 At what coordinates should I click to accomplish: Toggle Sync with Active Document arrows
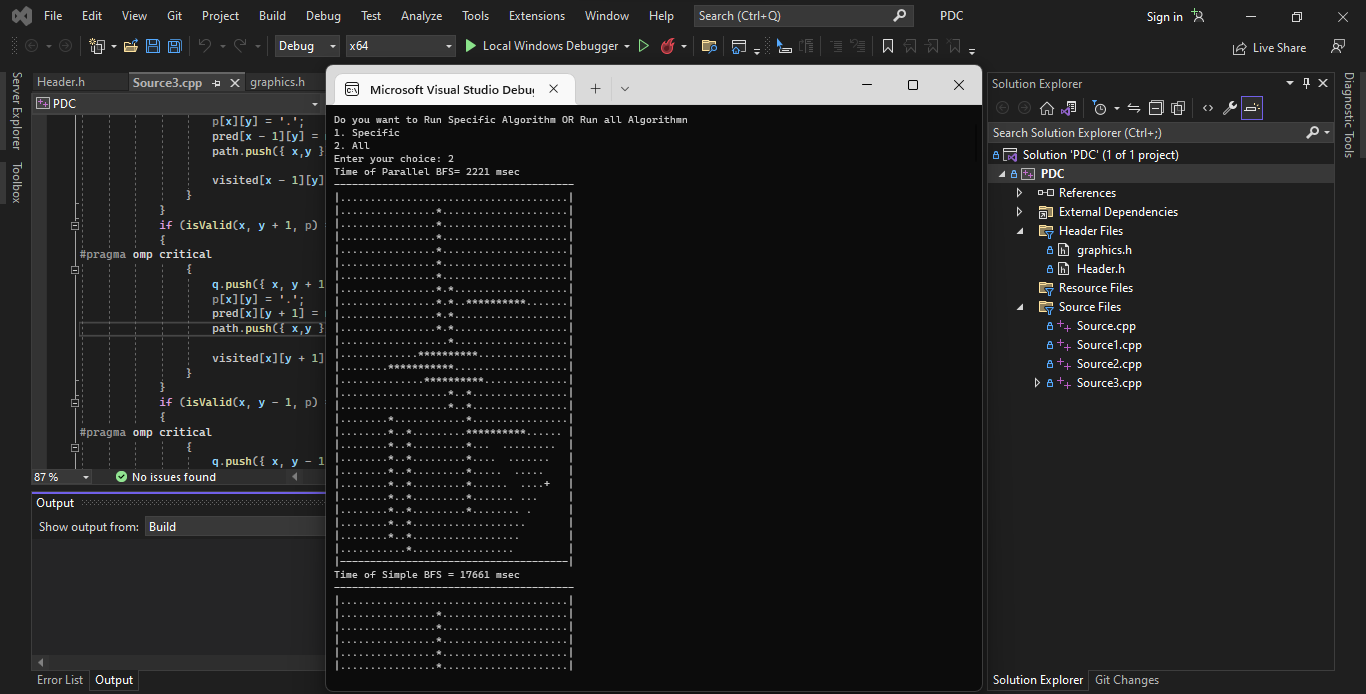(1134, 108)
